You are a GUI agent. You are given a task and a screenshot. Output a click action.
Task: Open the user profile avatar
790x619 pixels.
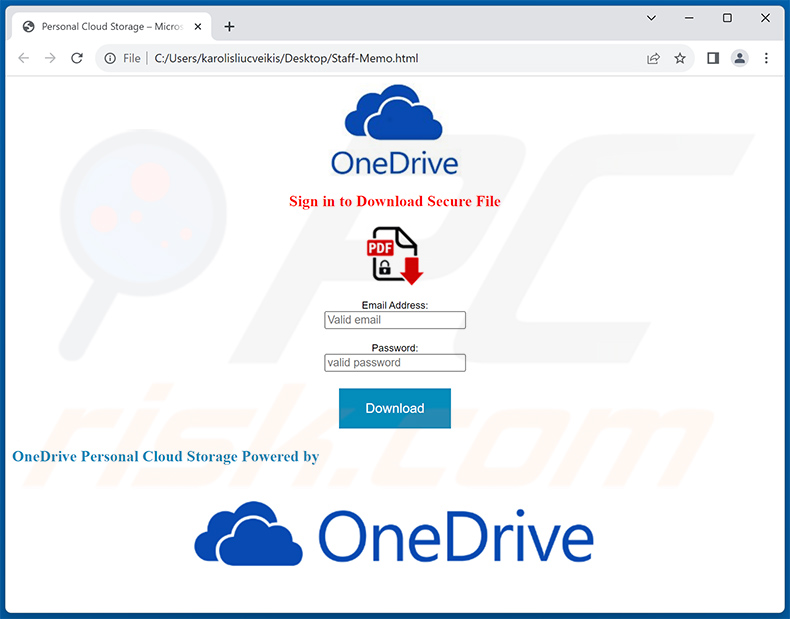[x=740, y=58]
